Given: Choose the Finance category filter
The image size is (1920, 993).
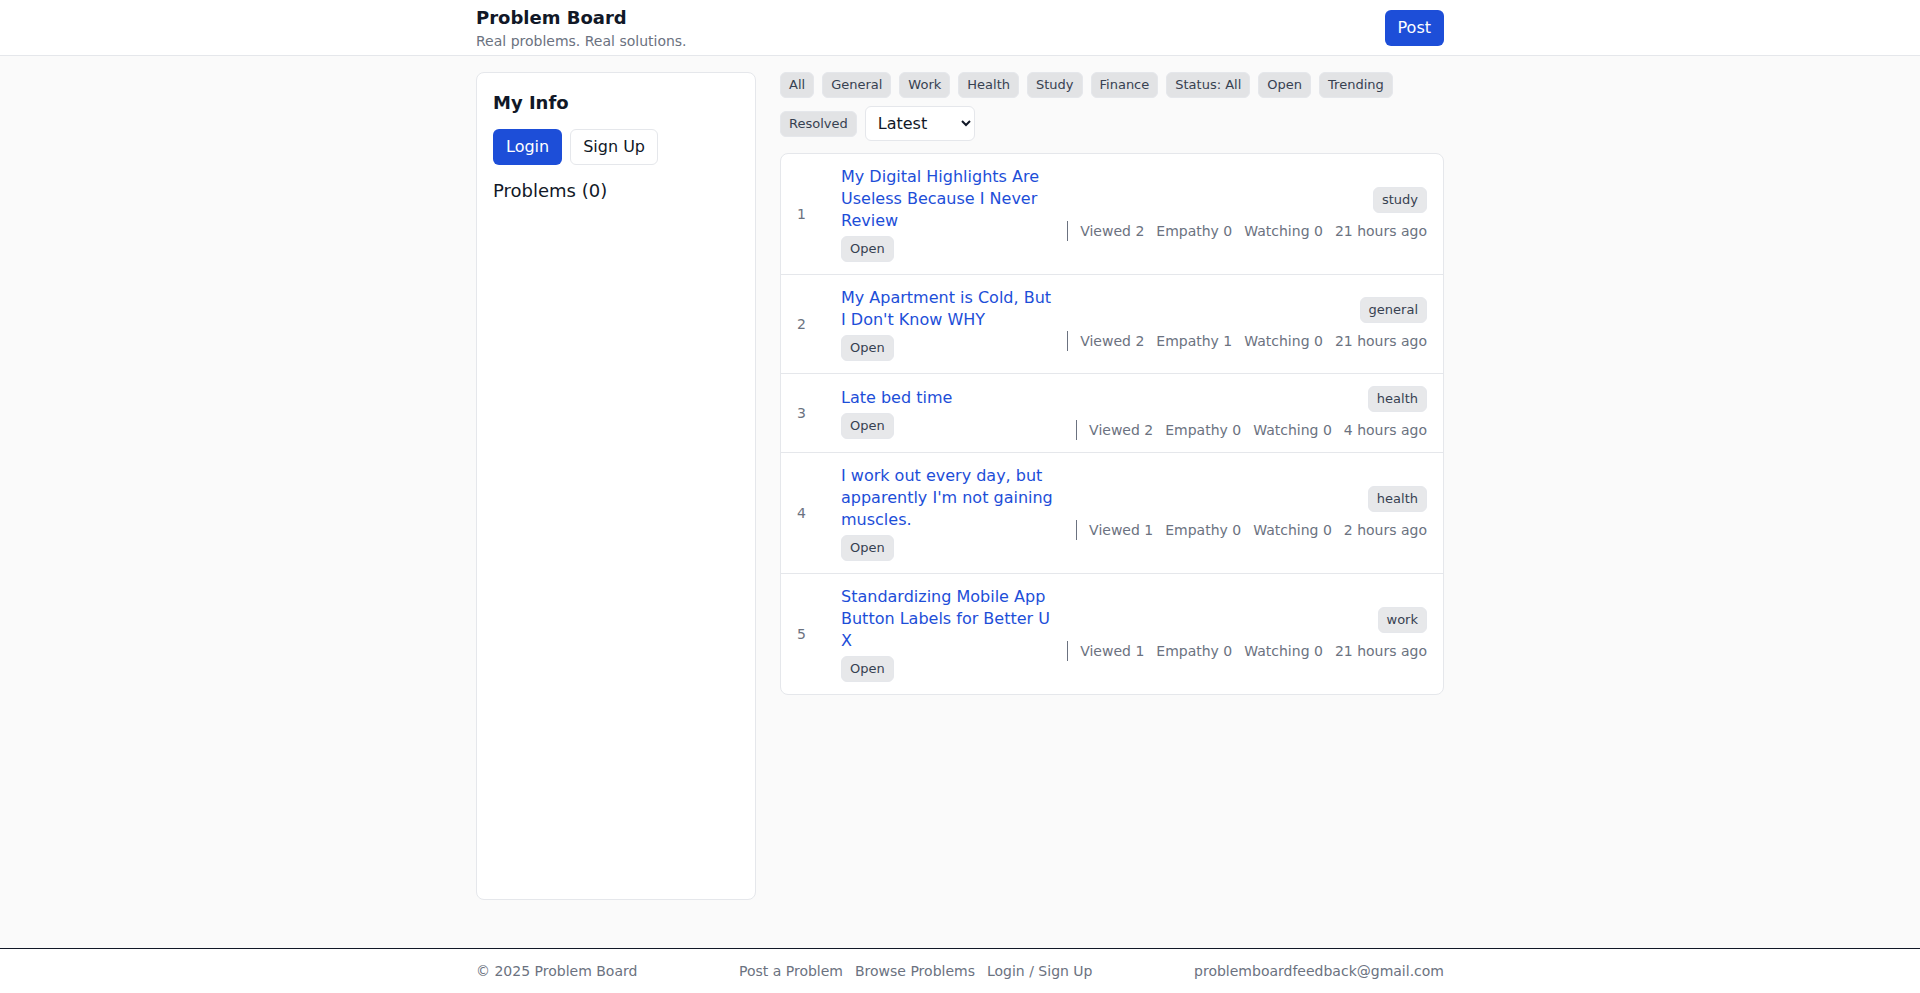Looking at the screenshot, I should click(x=1124, y=85).
